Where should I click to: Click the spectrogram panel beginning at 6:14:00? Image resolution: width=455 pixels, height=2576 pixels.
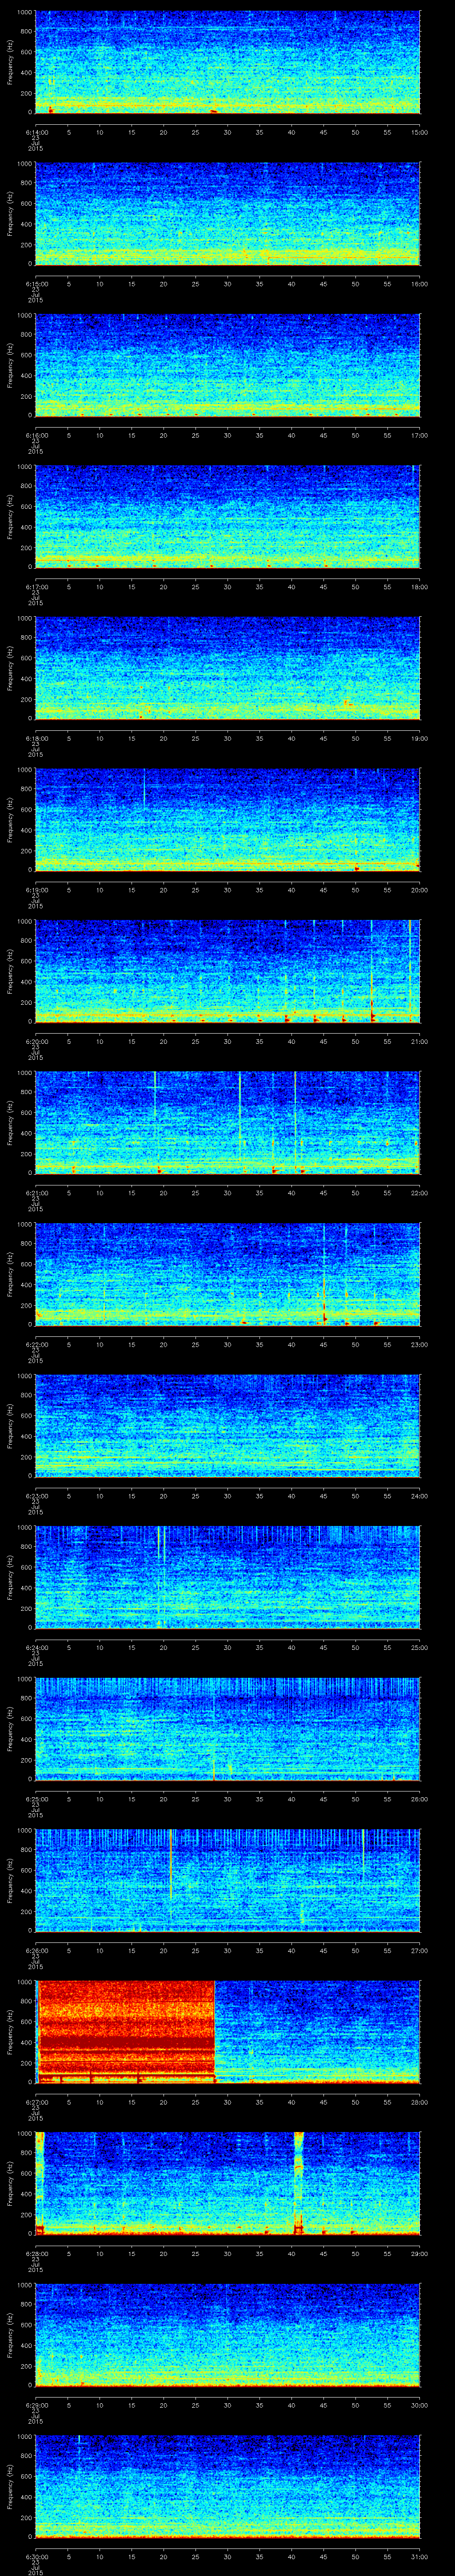click(227, 62)
